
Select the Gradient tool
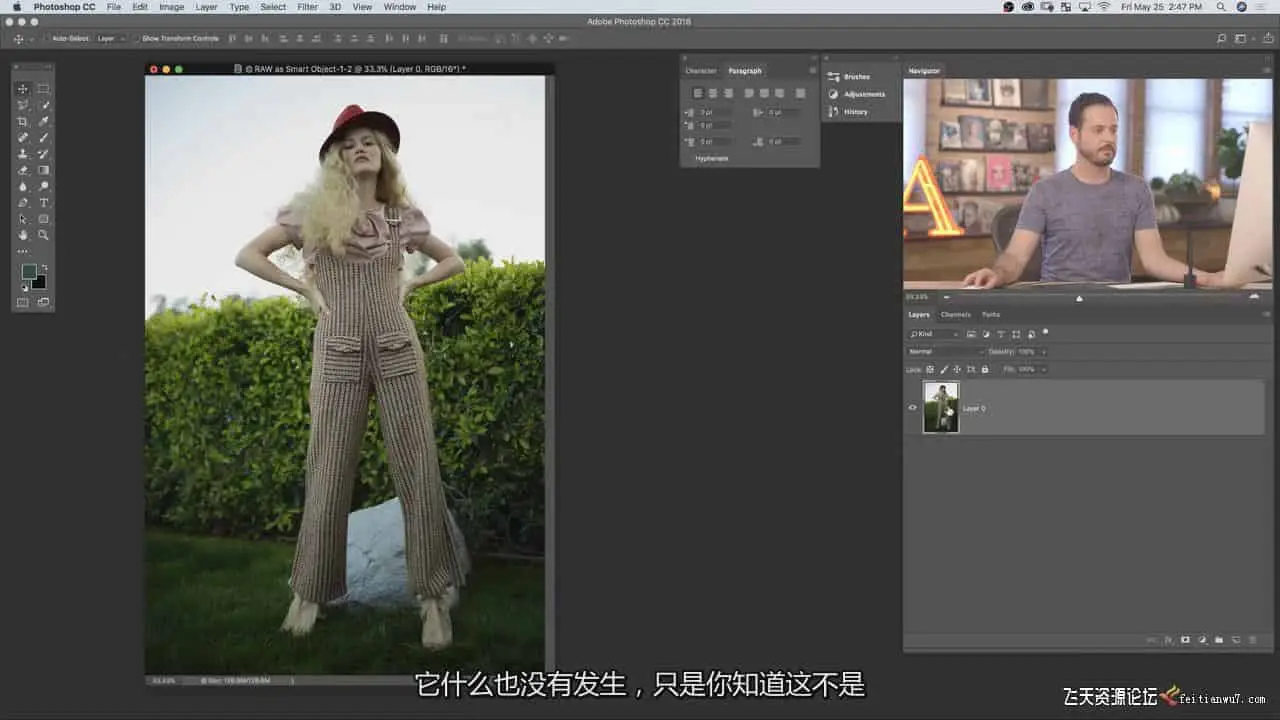tap(44, 170)
